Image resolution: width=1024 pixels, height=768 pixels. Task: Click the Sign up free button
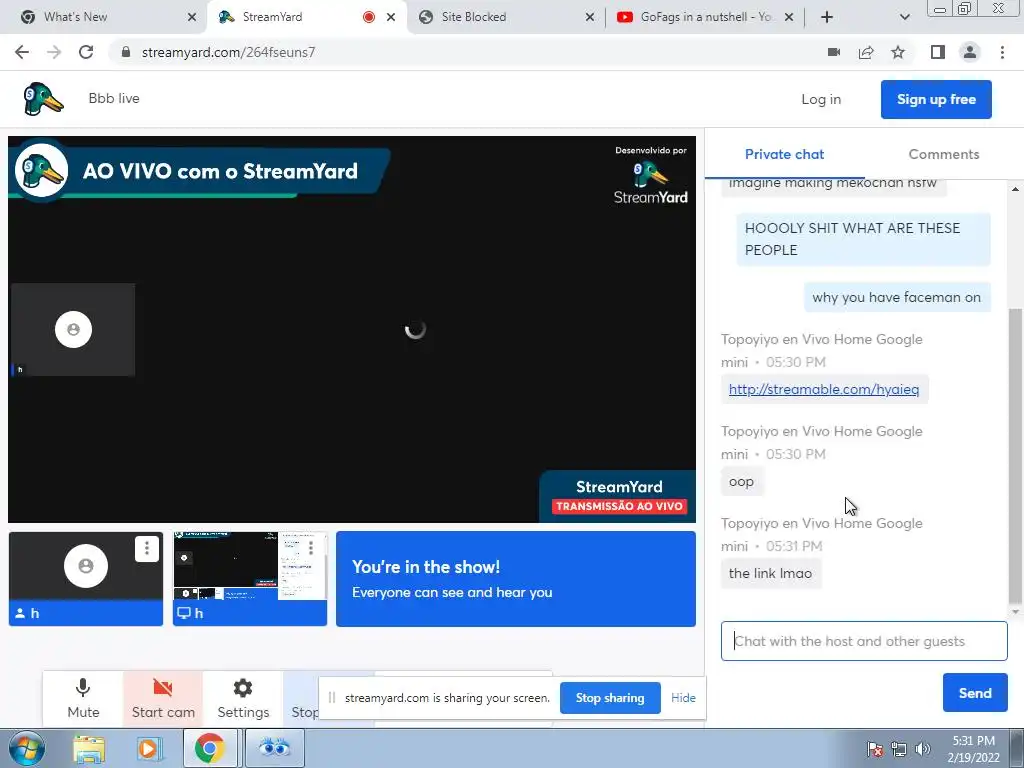[x=936, y=99]
